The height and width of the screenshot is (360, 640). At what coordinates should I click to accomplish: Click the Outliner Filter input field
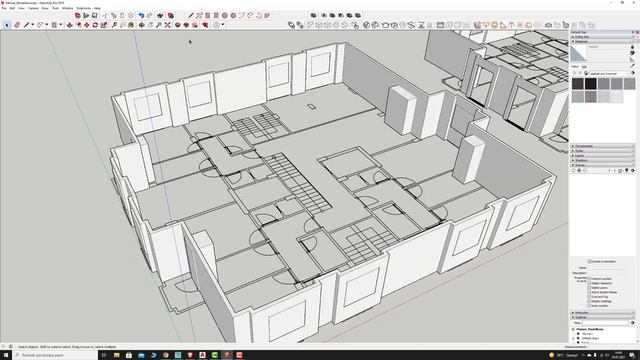point(605,323)
